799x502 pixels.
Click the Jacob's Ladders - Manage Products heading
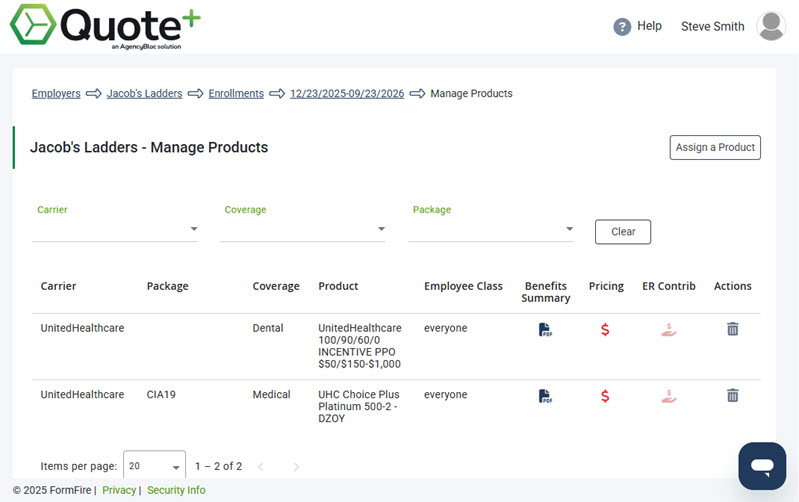149,147
